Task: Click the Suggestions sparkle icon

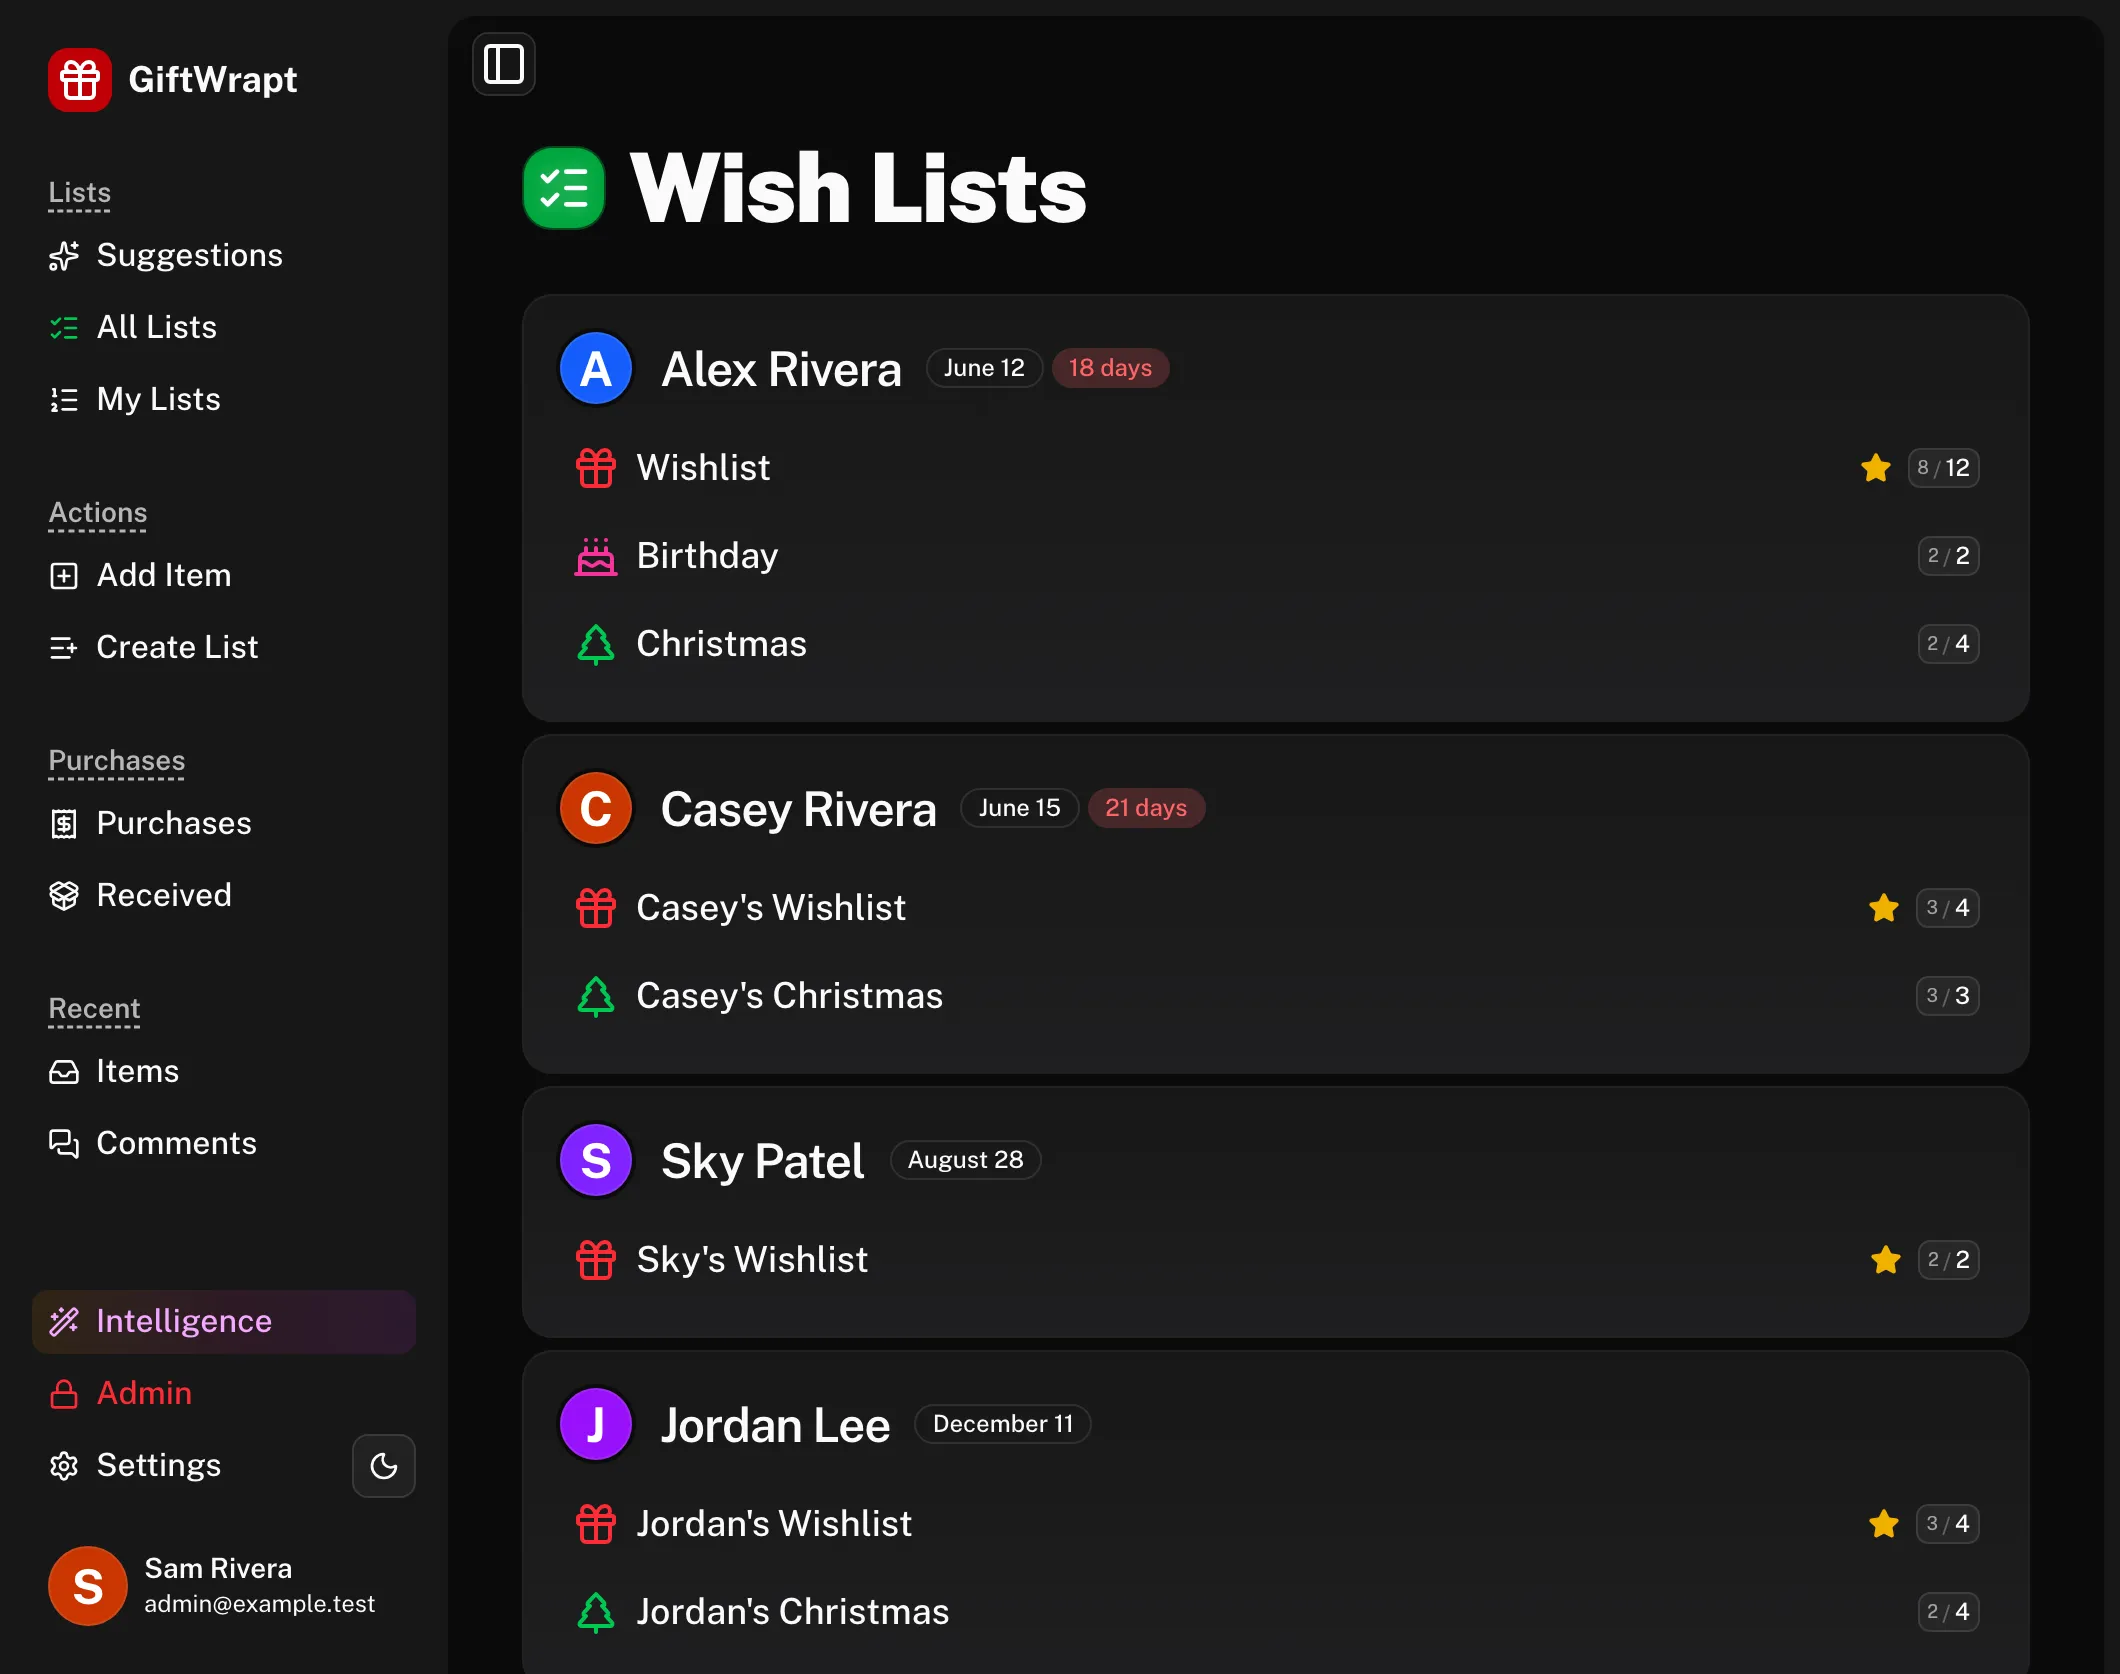Action: point(64,256)
